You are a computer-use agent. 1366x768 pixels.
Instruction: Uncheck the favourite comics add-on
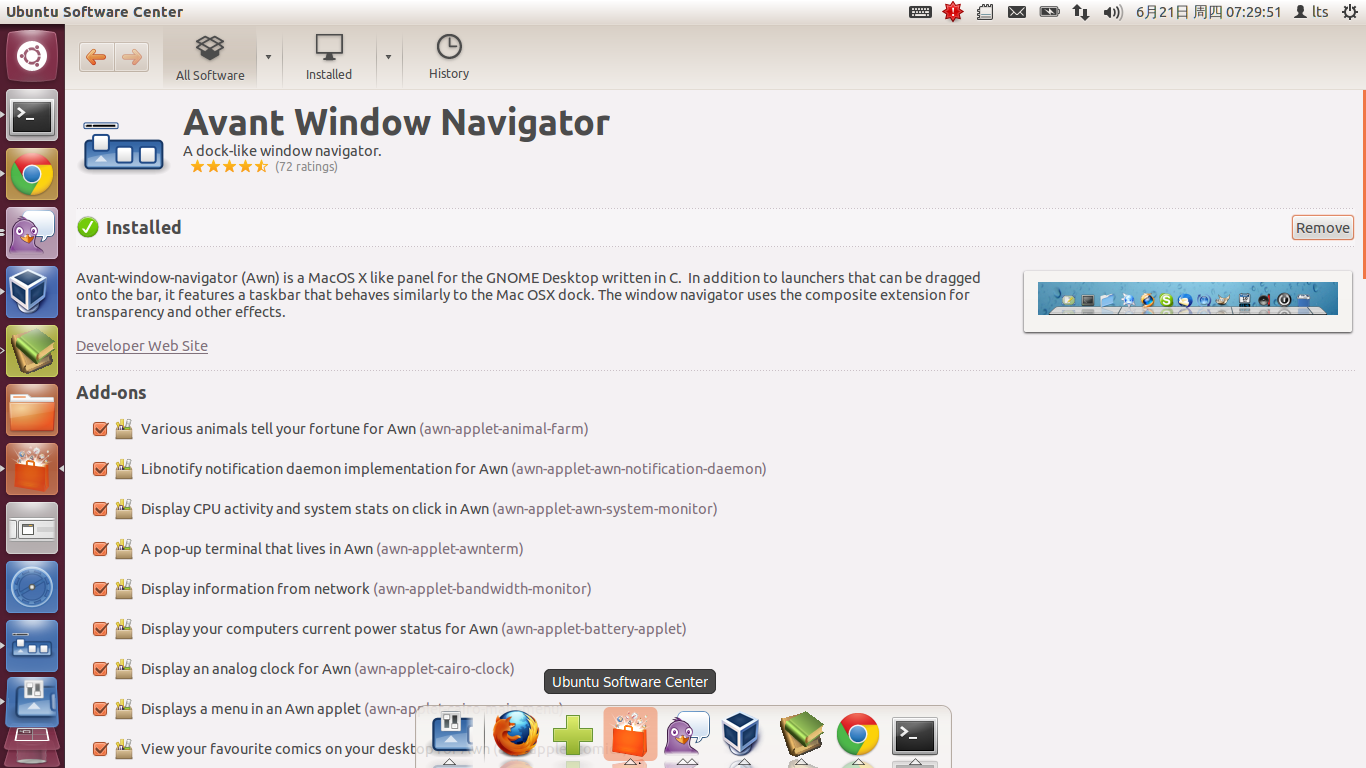(100, 749)
